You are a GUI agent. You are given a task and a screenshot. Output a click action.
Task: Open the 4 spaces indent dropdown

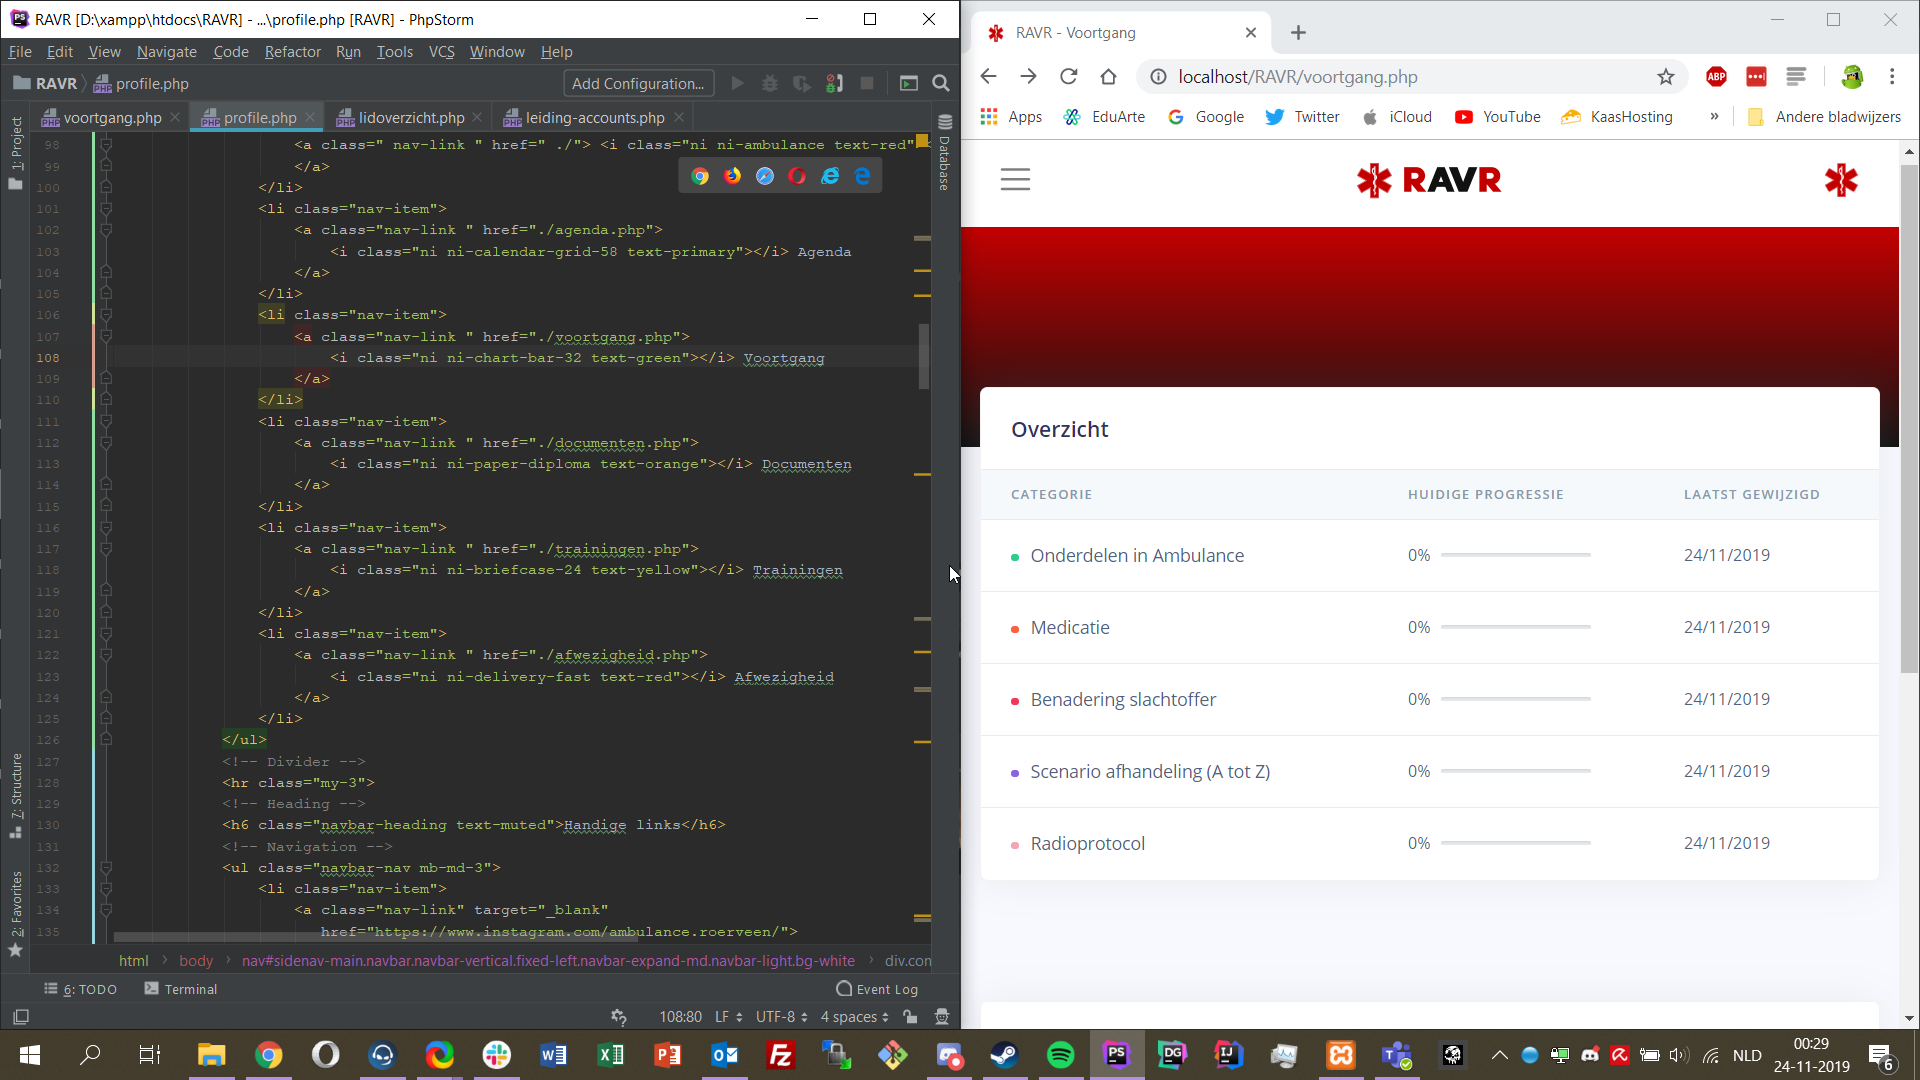click(x=854, y=1017)
